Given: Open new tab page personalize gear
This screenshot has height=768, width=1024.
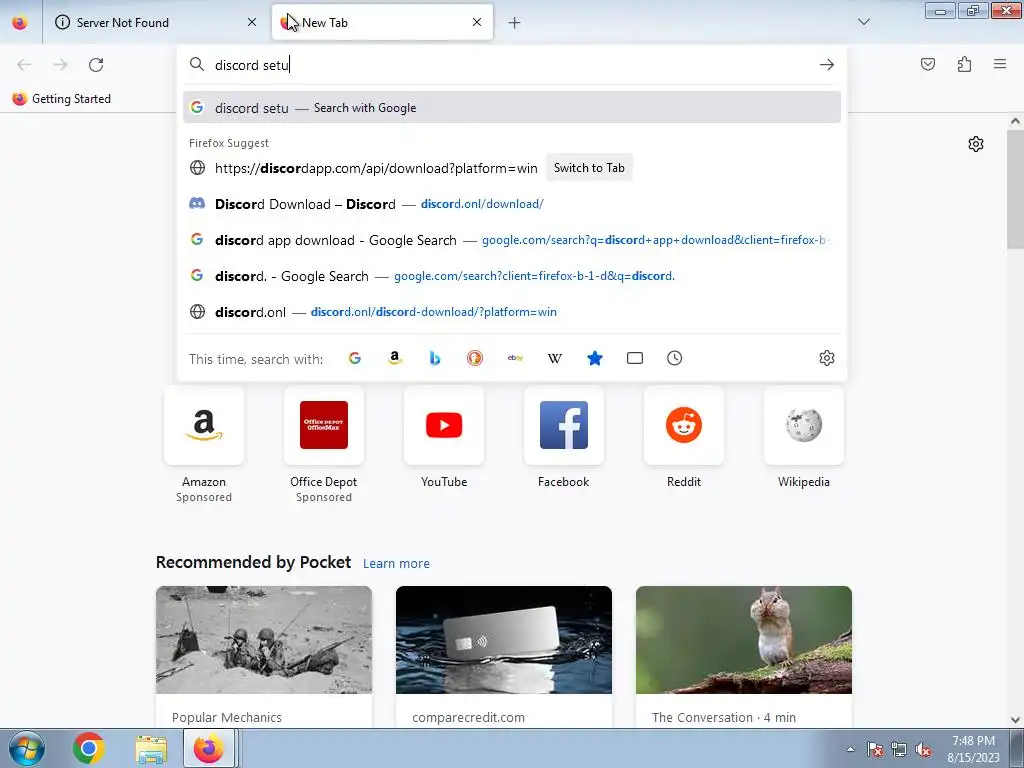Looking at the screenshot, I should coord(976,144).
